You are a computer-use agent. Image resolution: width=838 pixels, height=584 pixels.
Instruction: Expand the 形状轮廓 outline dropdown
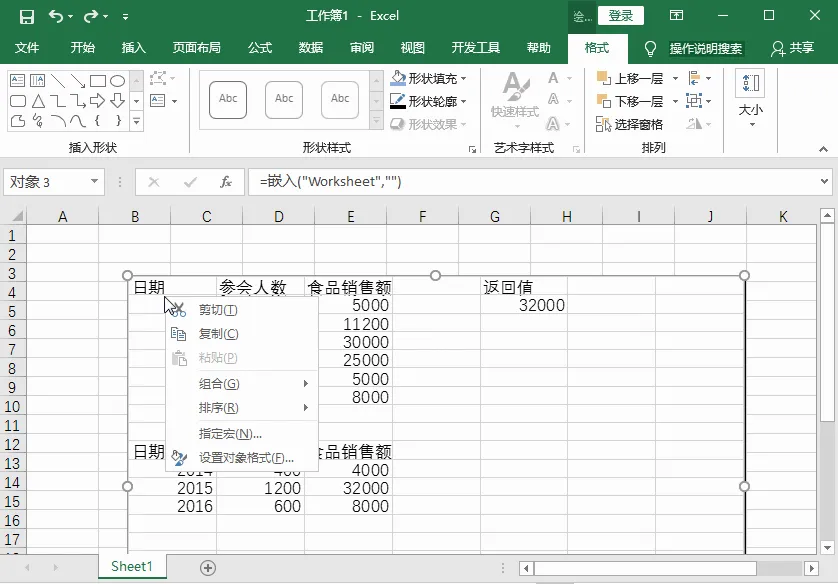464,101
